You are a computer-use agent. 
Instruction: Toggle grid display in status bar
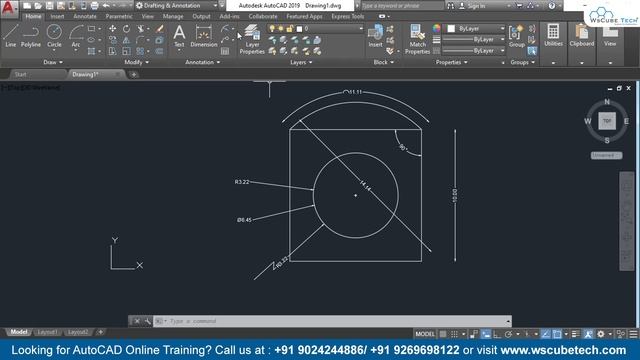tap(443, 334)
